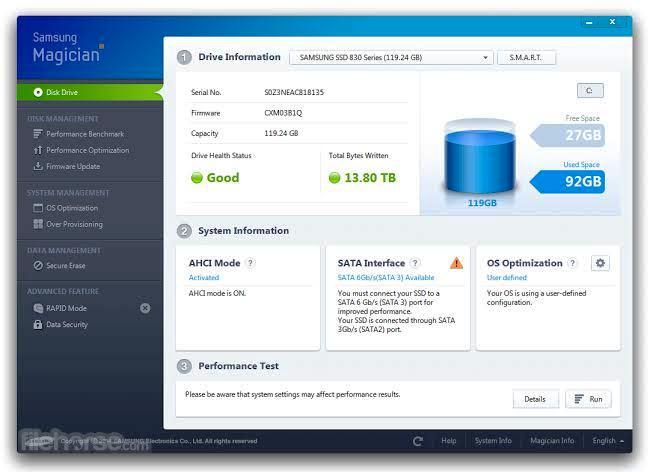Click the Performance Optimization arrow icon
Screen dimensions: 650x472
38,150
